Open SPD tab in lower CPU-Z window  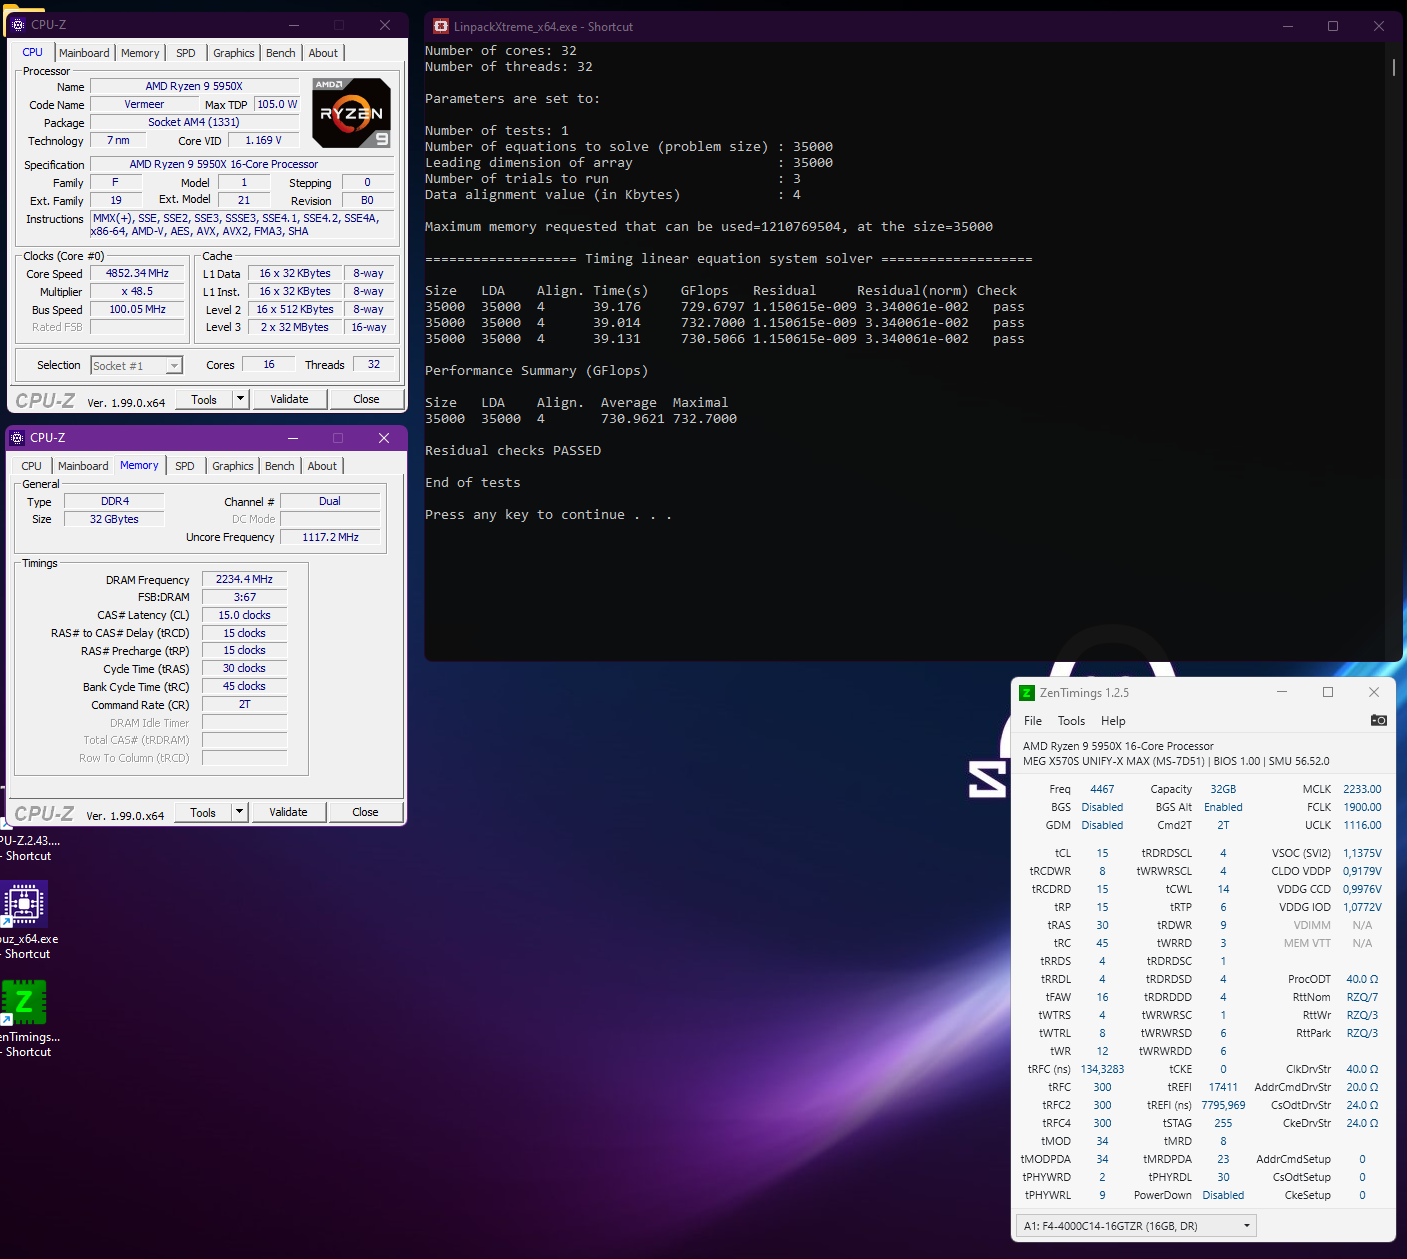pos(185,466)
